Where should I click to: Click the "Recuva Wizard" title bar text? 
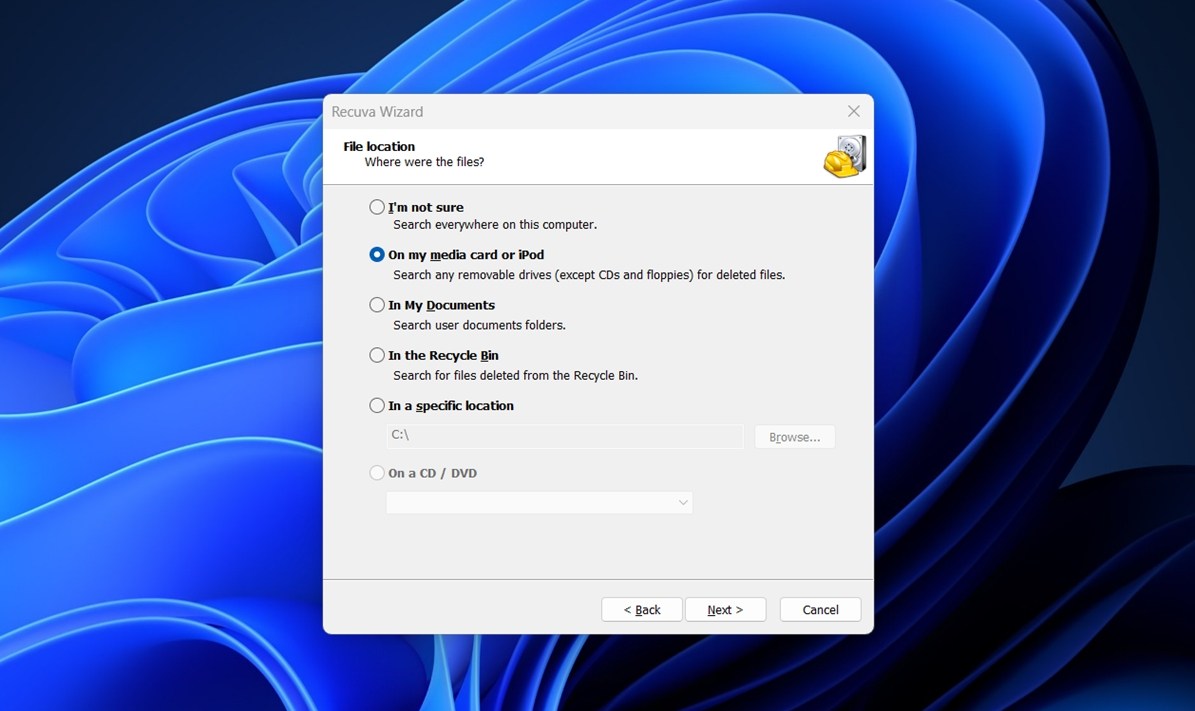click(x=377, y=112)
